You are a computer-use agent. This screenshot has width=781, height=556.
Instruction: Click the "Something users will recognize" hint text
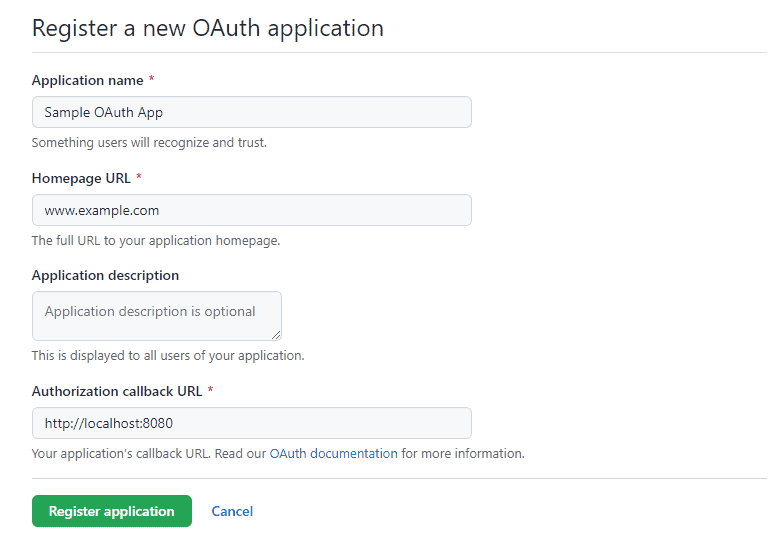click(x=149, y=143)
